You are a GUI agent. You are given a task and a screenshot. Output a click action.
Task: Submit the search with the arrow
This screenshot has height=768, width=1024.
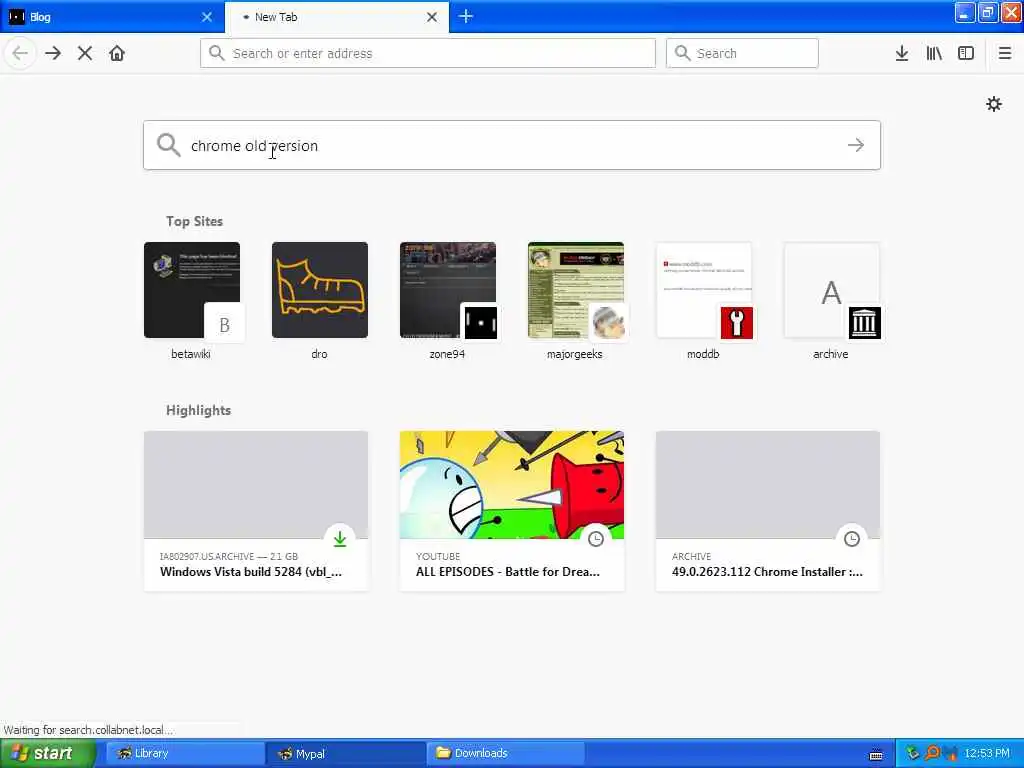pyautogui.click(x=856, y=145)
